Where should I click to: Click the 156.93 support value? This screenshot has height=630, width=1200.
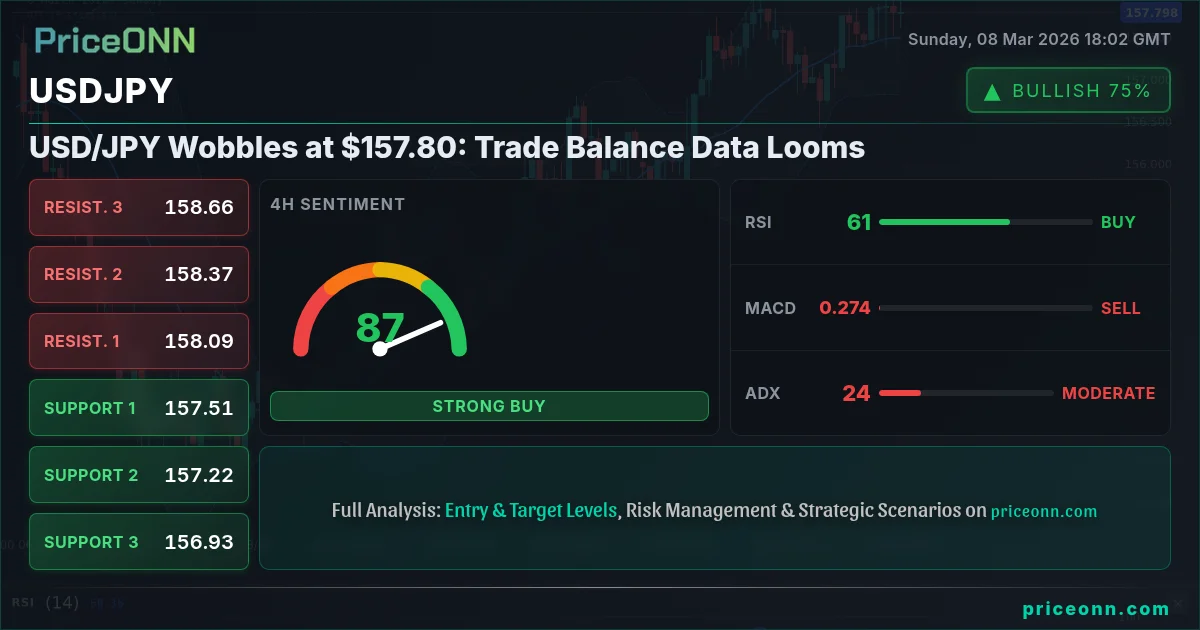tap(199, 542)
